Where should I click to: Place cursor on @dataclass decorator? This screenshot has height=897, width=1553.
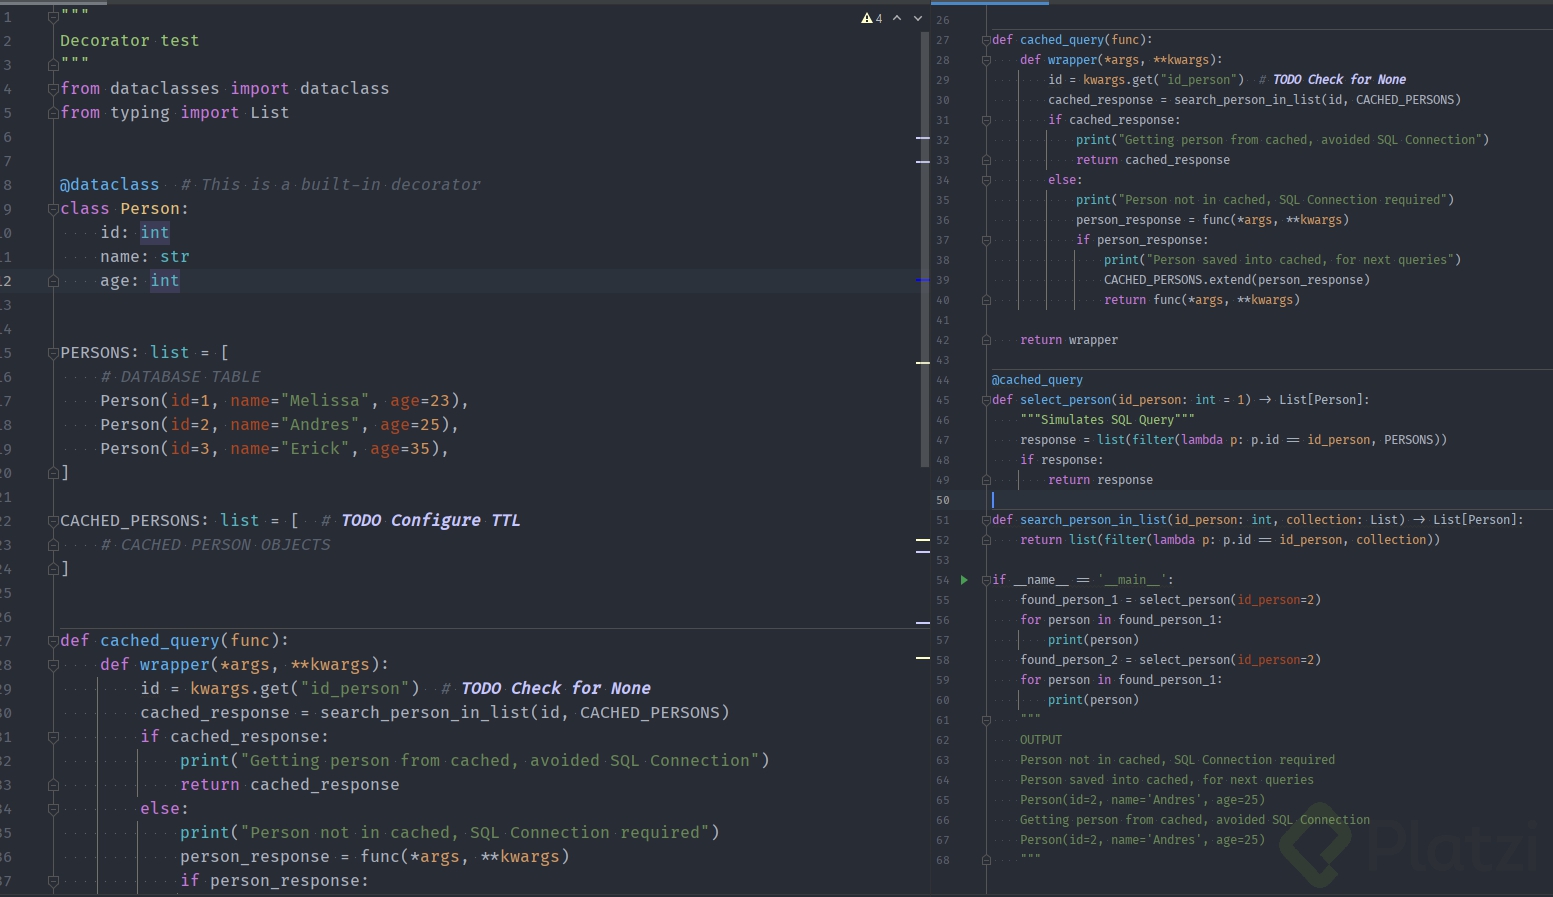(x=110, y=185)
